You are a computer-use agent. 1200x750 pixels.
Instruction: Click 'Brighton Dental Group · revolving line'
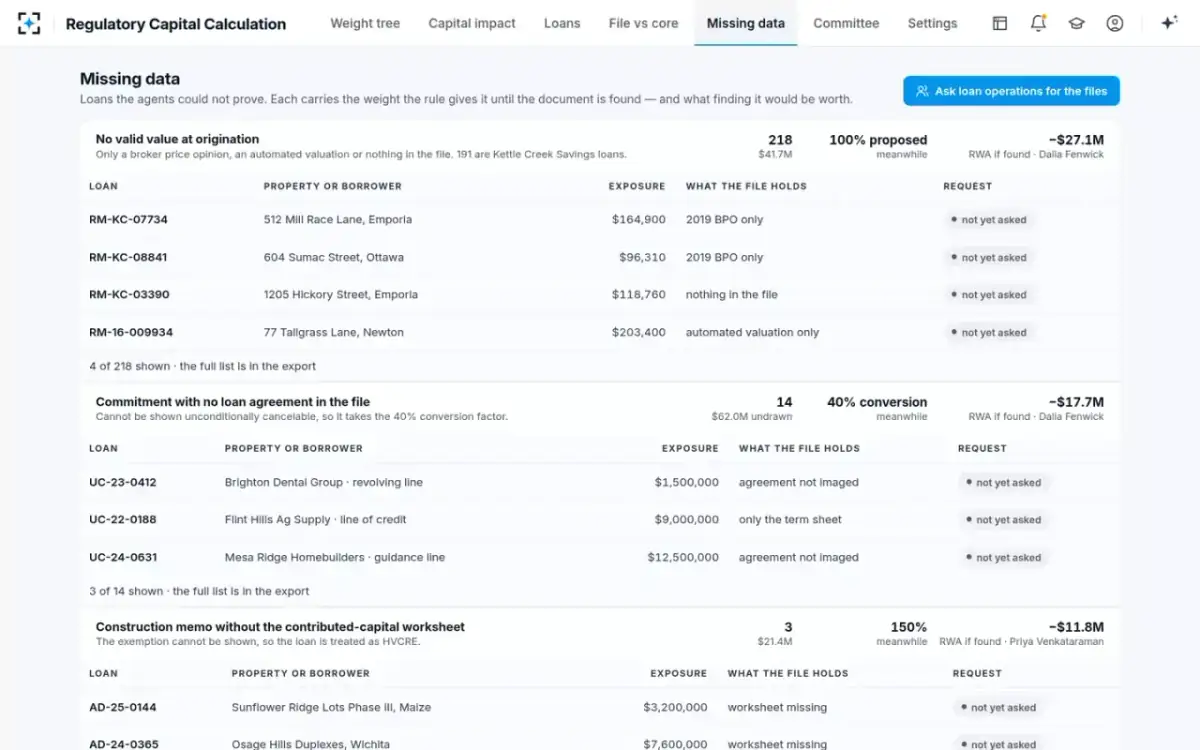click(324, 483)
